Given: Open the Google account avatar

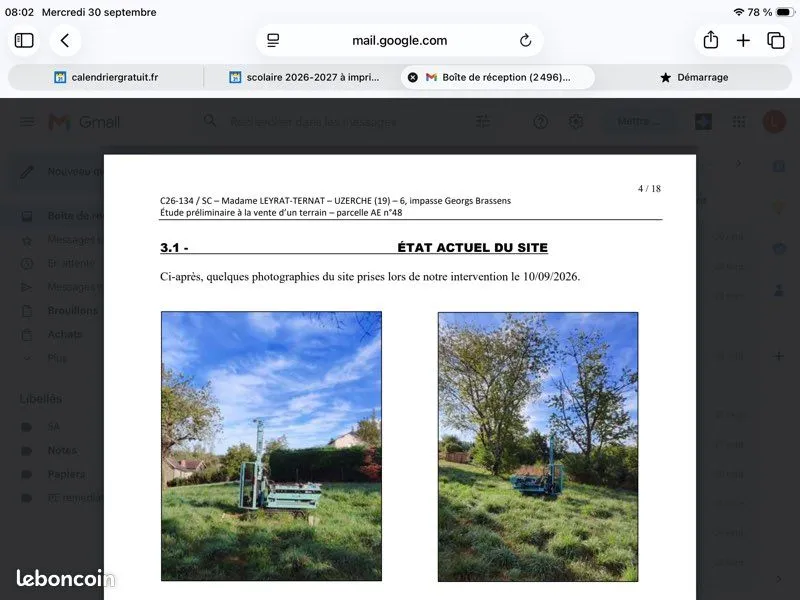Looking at the screenshot, I should pos(774,121).
